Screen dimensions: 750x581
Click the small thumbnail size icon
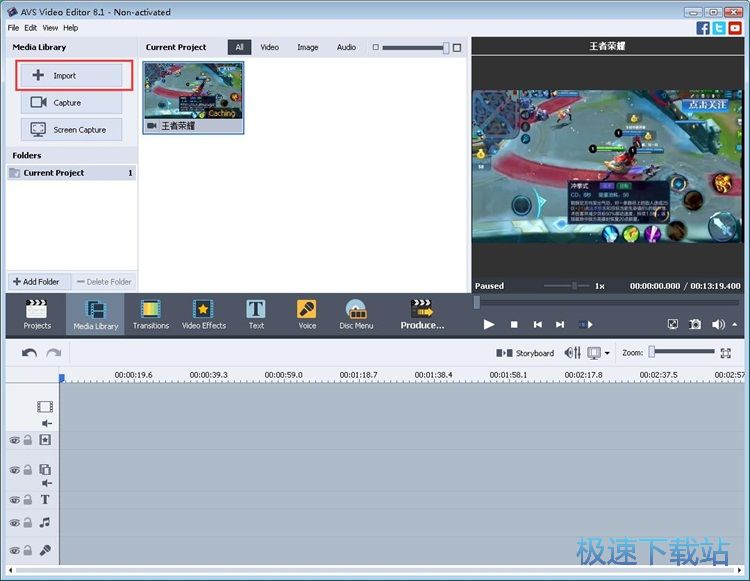point(375,47)
